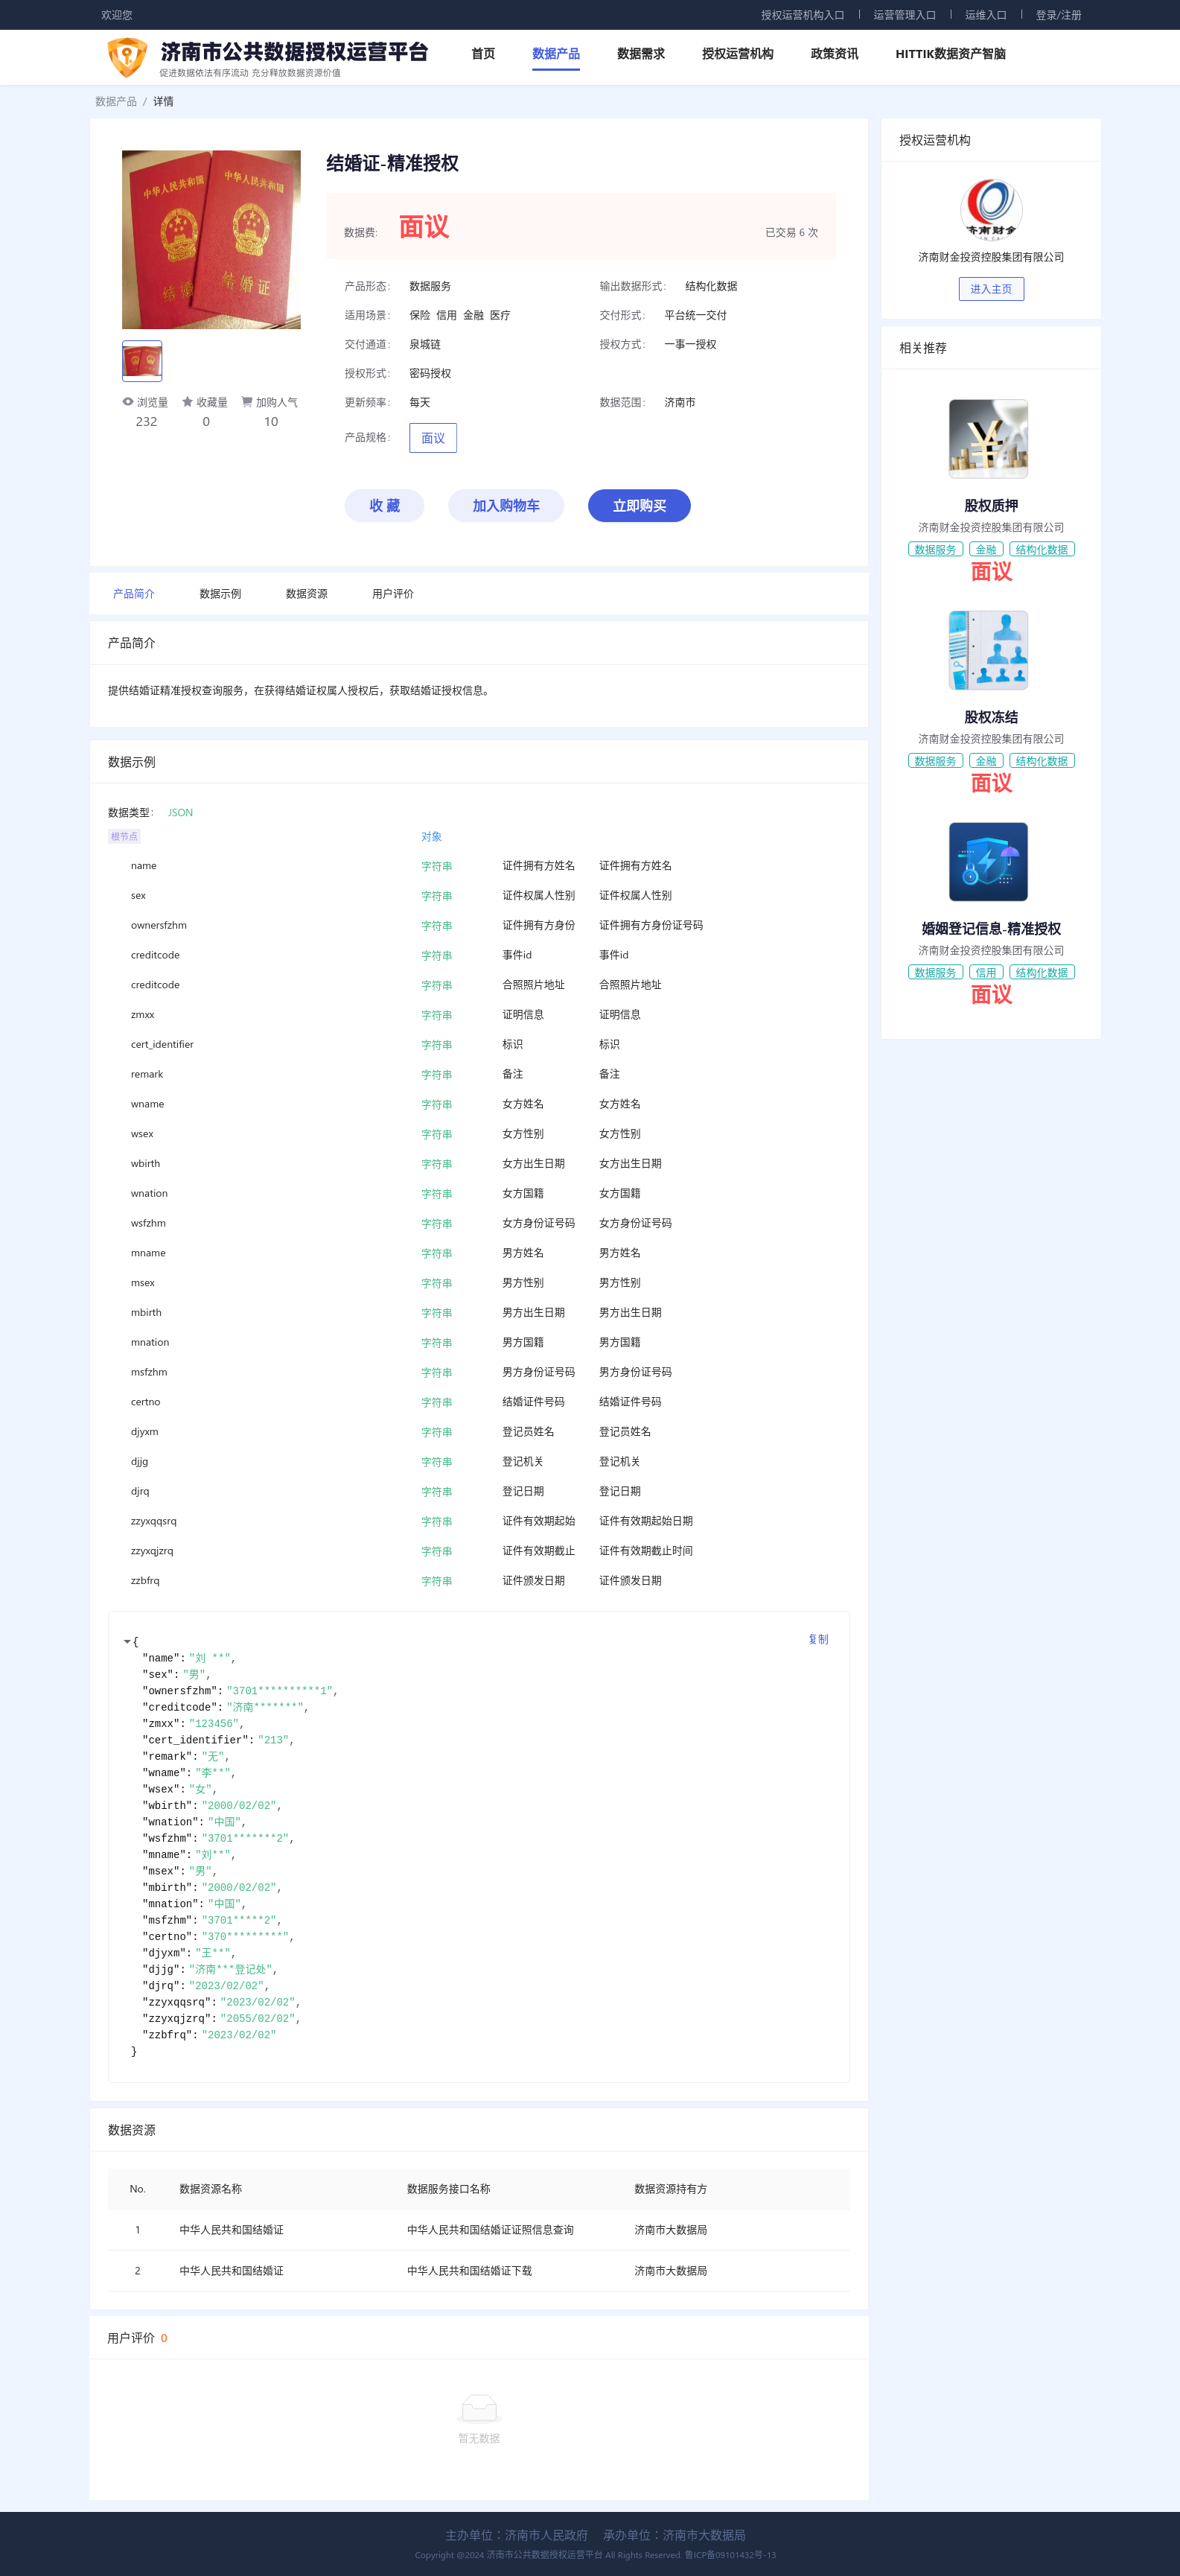Viewport: 1180px width, 2576px height.
Task: Select the zzyxqjzrq field row
Action: [479, 1551]
